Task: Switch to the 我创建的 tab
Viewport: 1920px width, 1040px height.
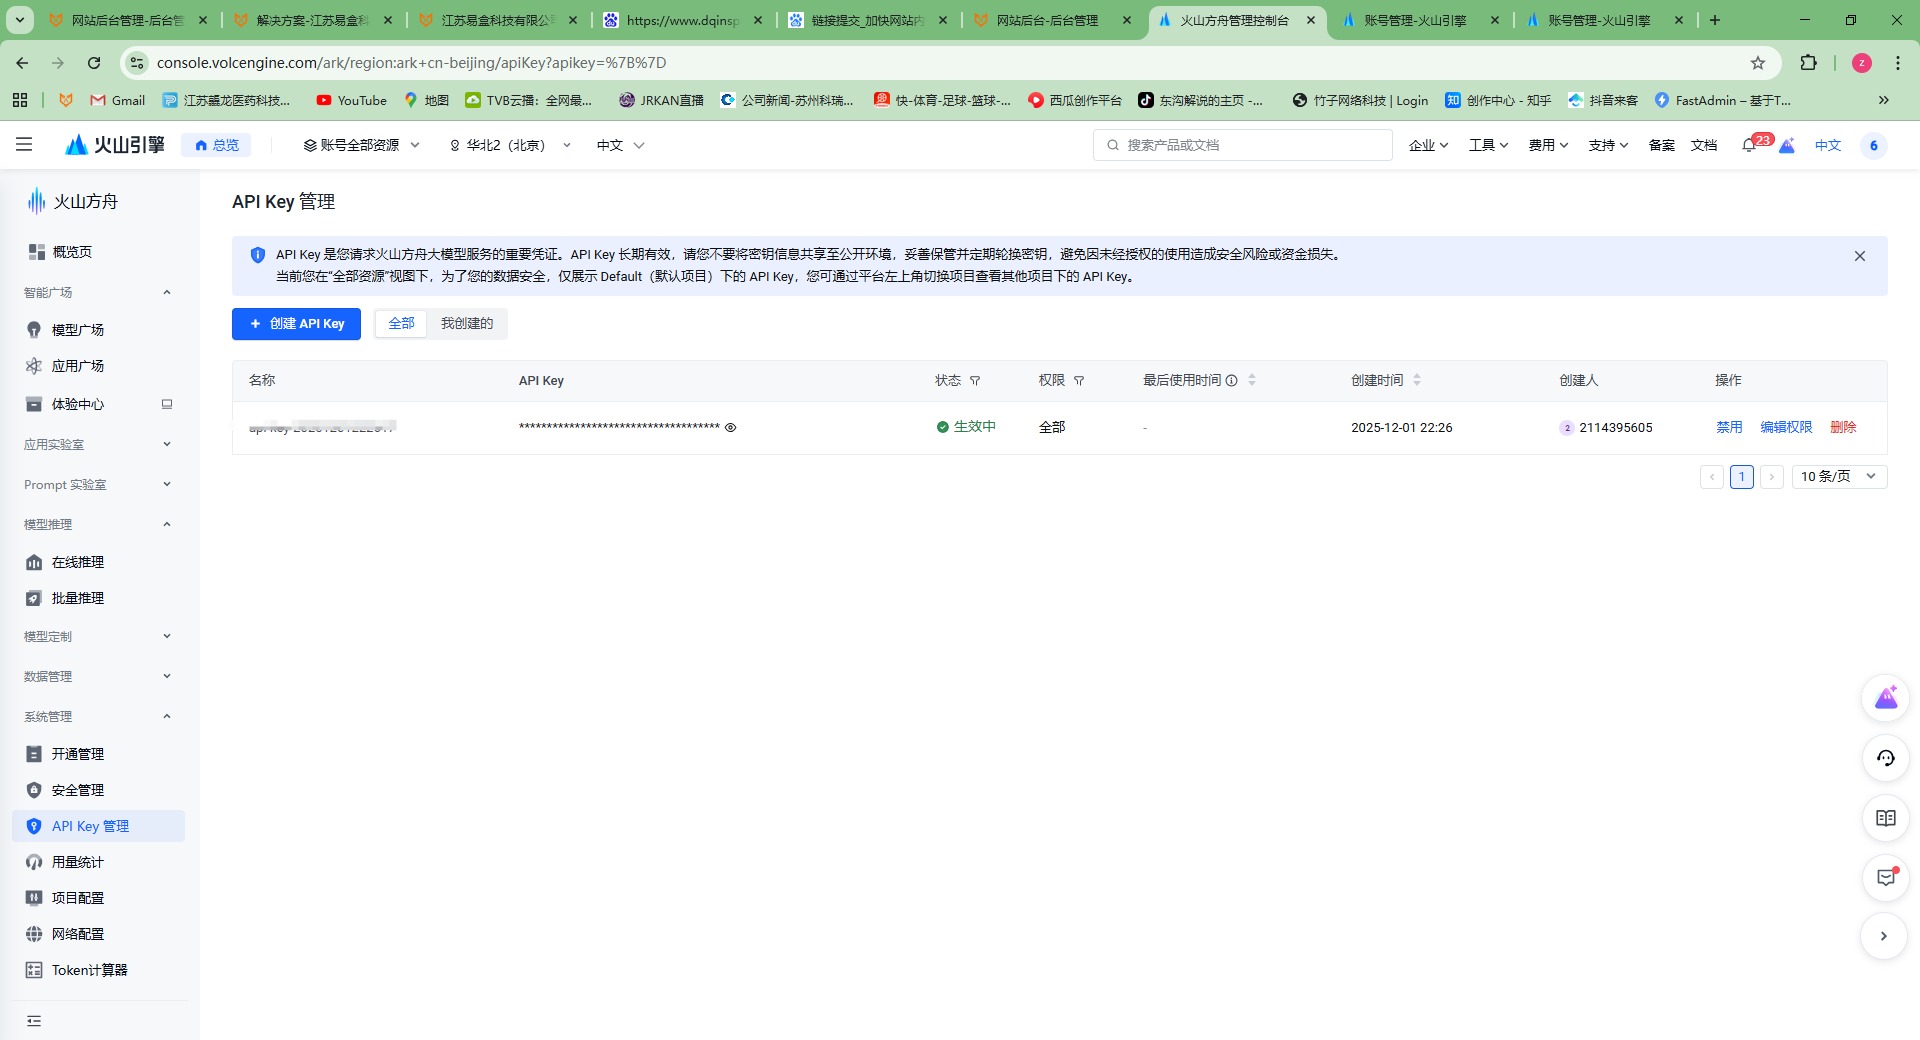Action: (466, 323)
